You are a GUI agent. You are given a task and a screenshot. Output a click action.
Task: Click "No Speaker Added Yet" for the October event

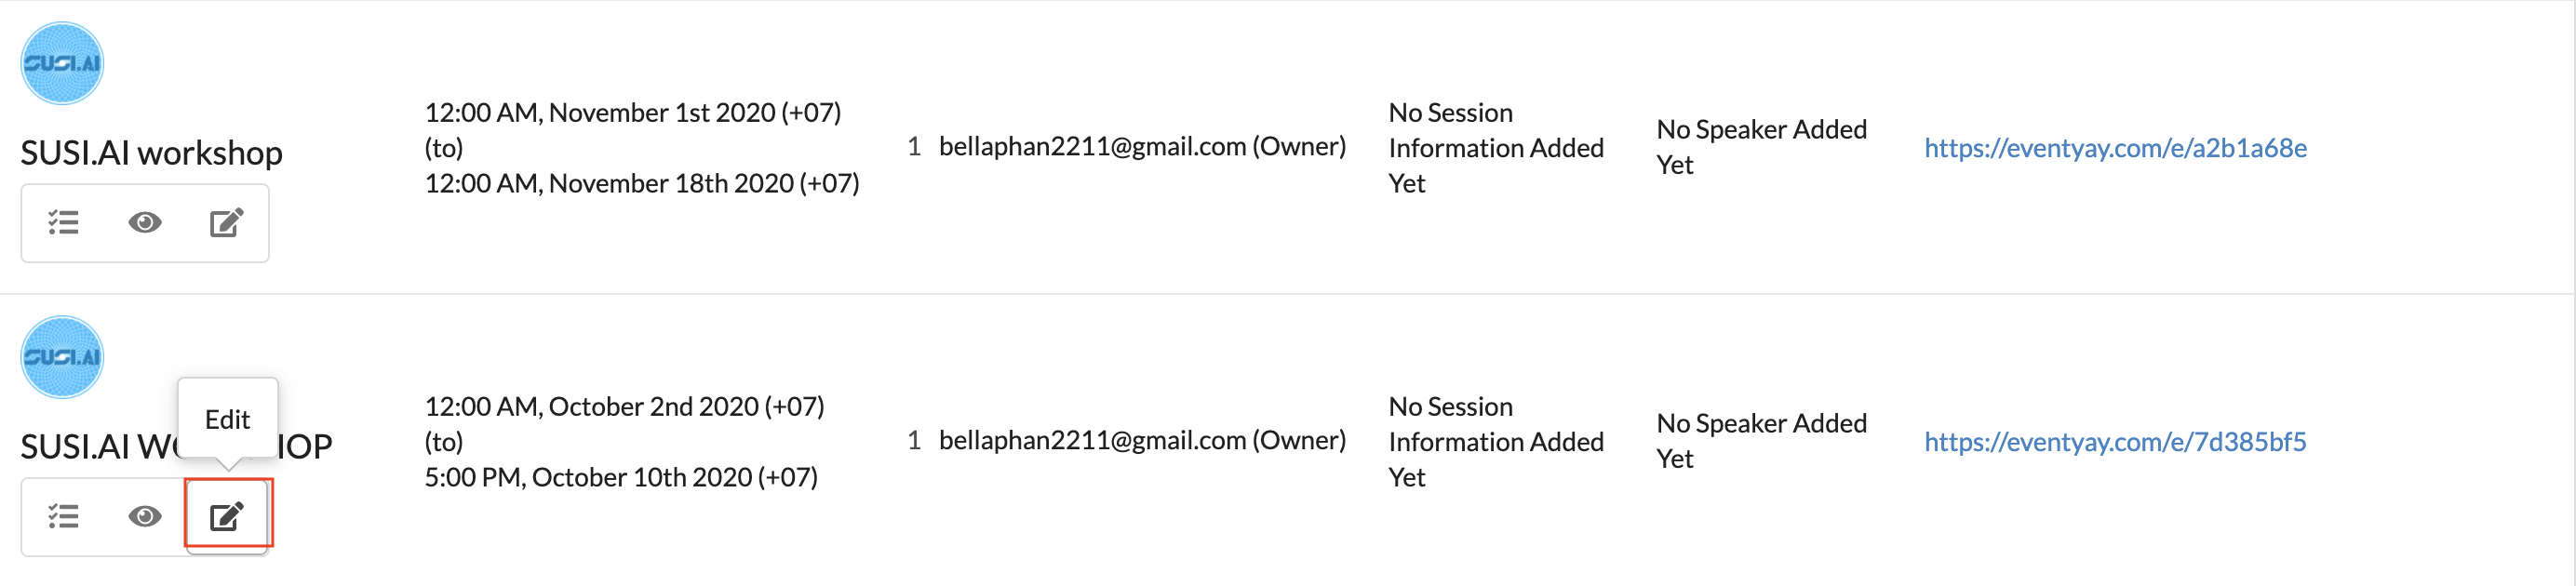(x=1761, y=441)
